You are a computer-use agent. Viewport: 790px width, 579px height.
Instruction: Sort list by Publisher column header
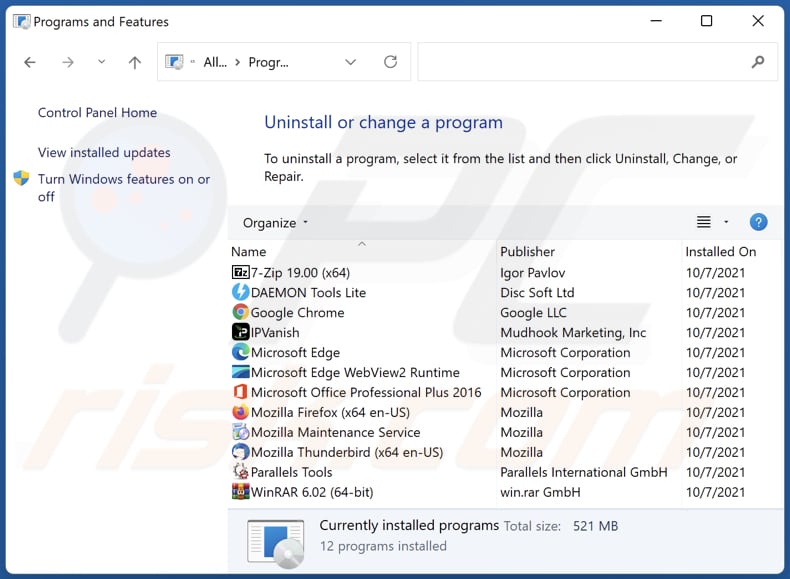tap(528, 252)
